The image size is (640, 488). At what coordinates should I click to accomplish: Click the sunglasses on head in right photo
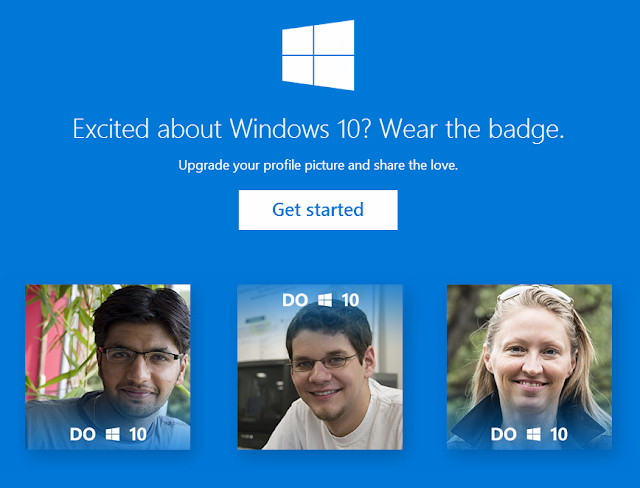coord(534,292)
